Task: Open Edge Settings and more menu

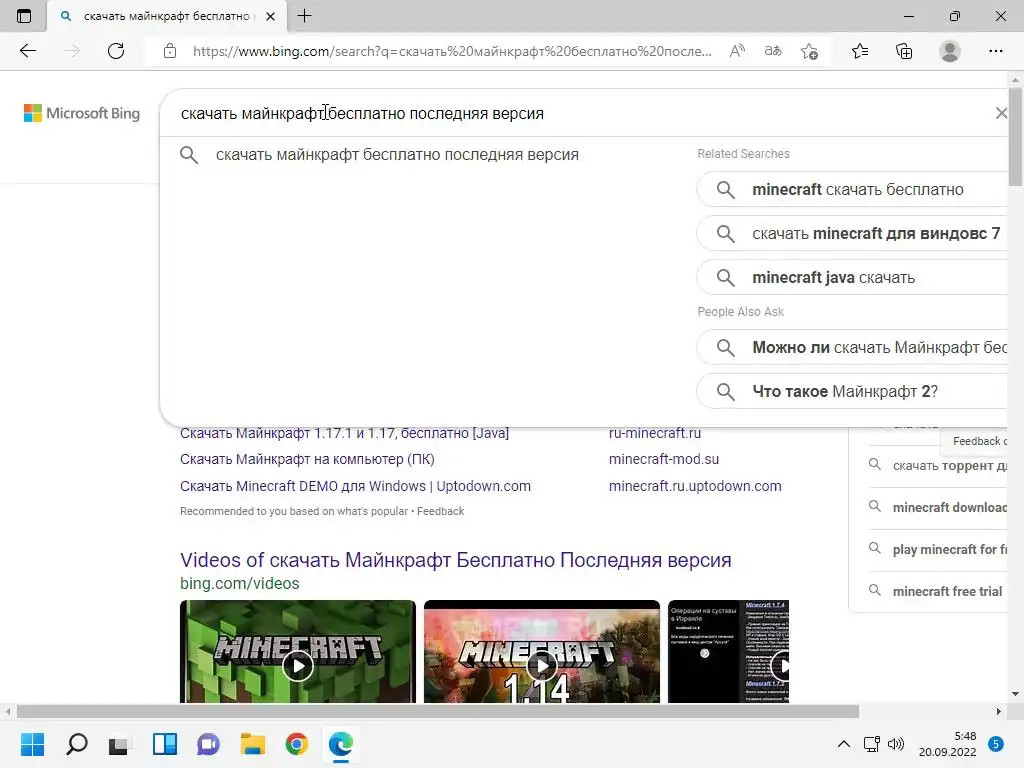Action: click(995, 51)
